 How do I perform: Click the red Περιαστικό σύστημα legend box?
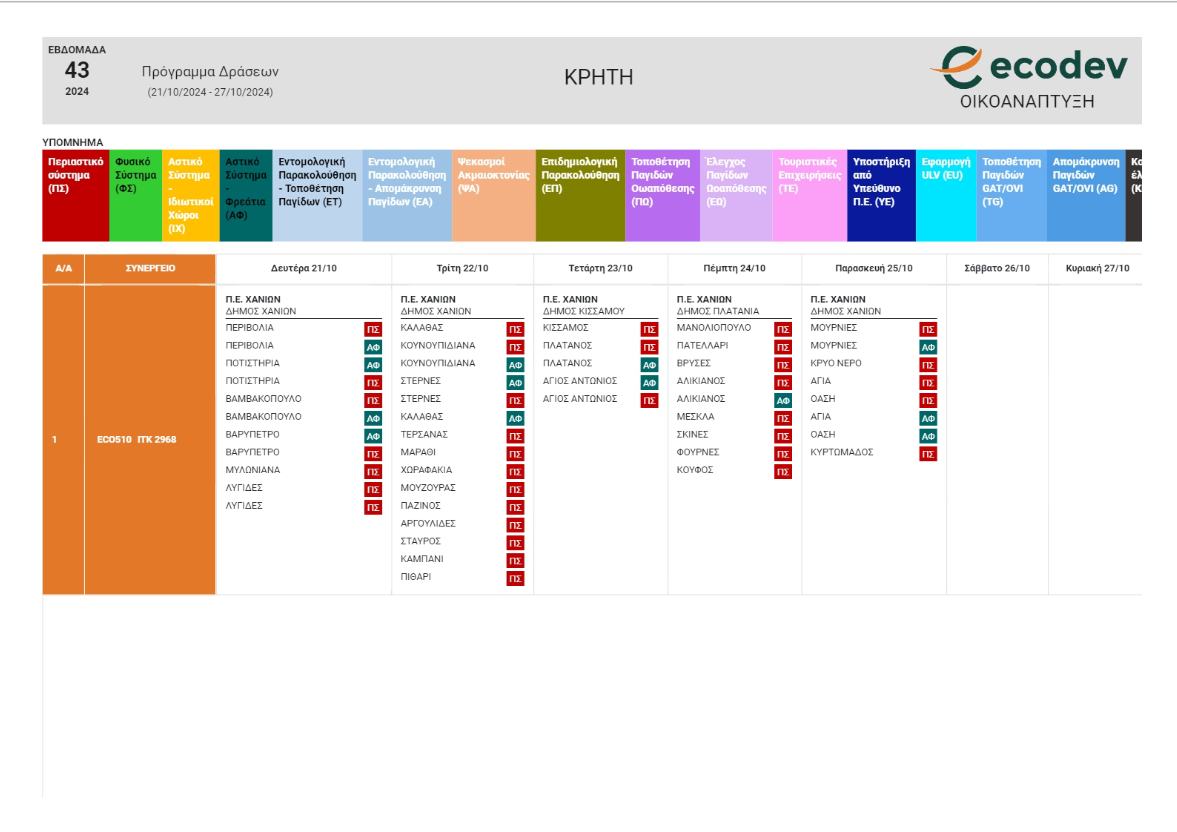[75, 196]
